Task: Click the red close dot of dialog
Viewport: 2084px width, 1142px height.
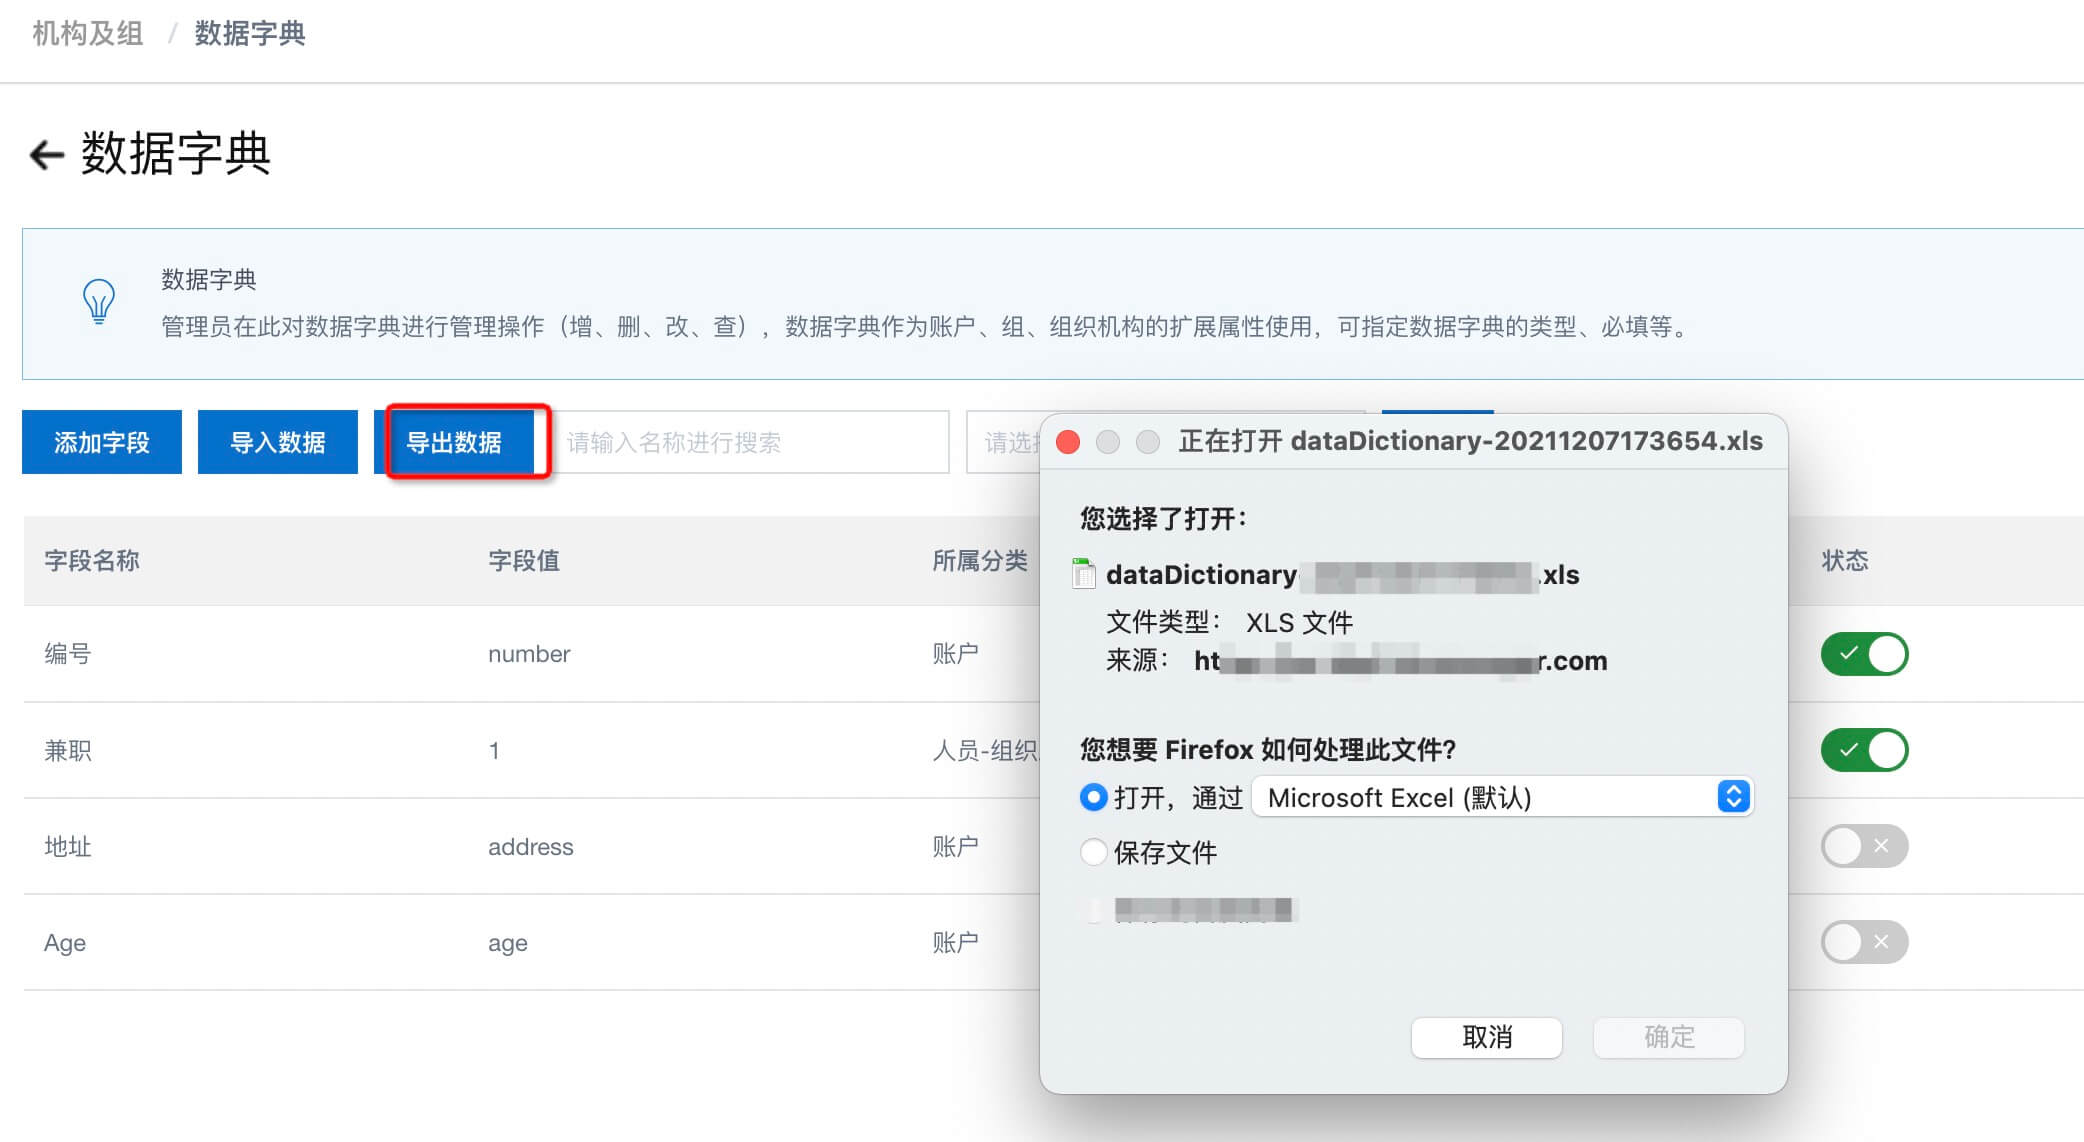Action: (x=1068, y=442)
